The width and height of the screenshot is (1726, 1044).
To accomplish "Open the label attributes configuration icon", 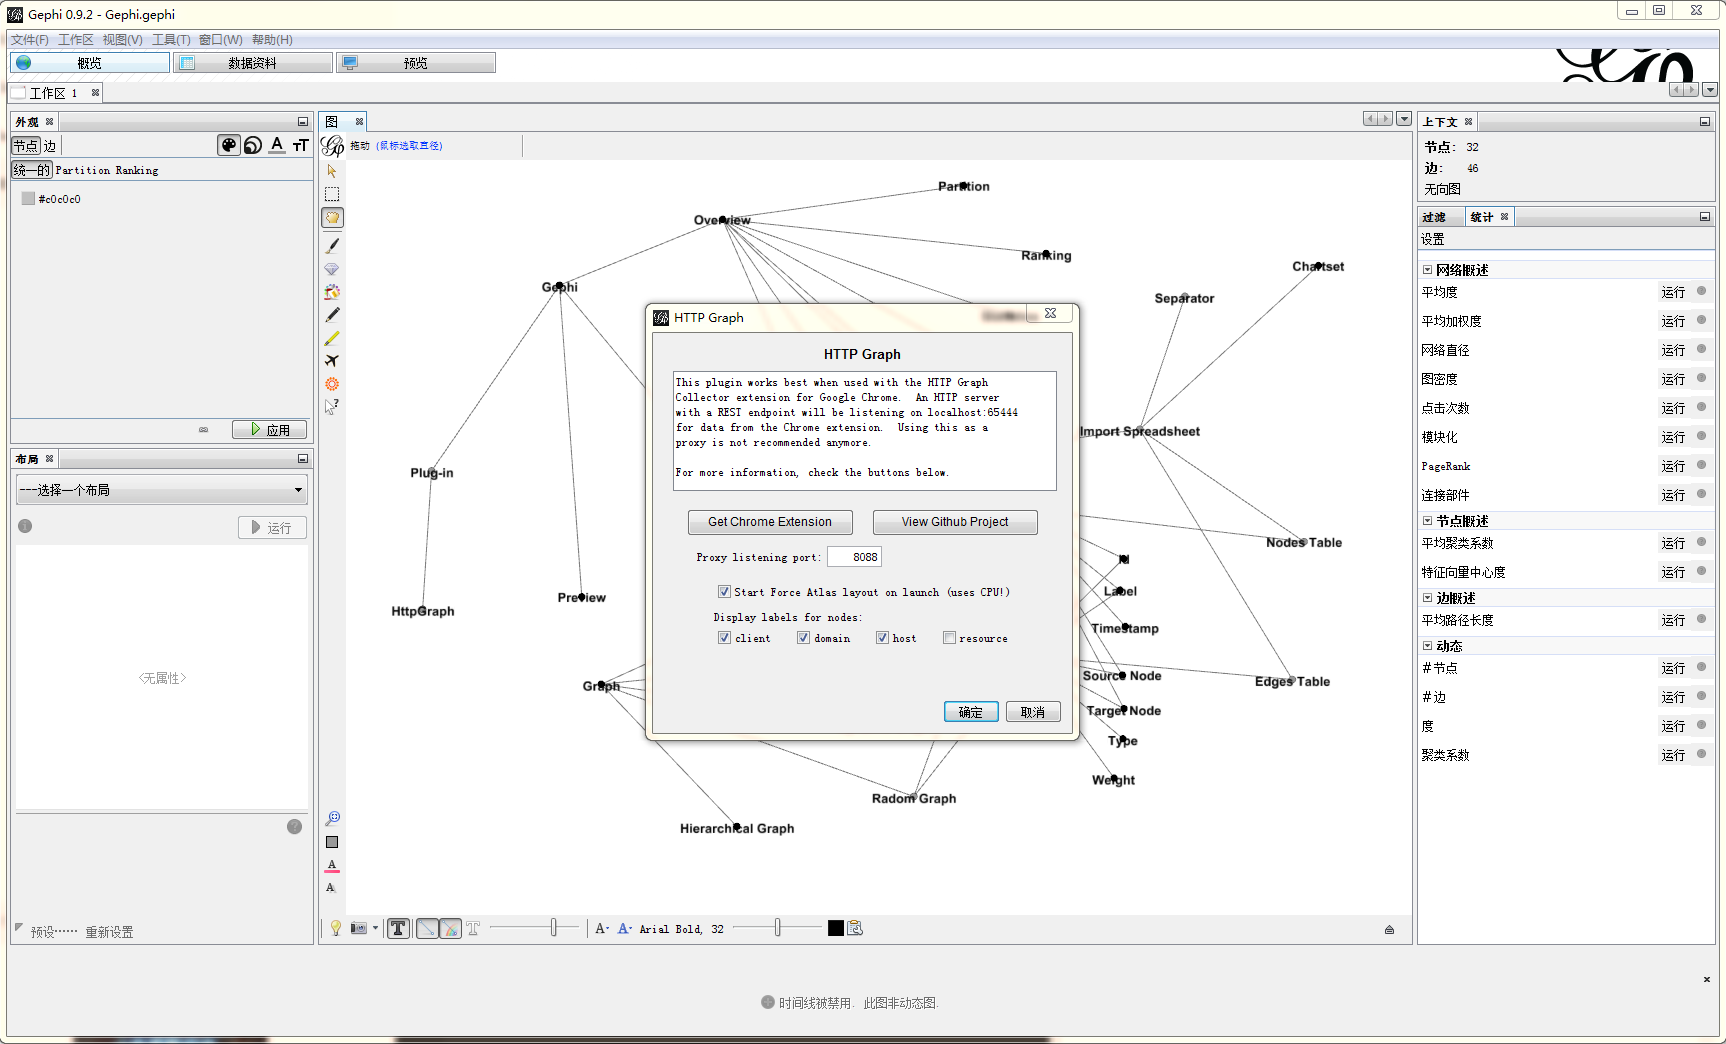I will coord(855,928).
